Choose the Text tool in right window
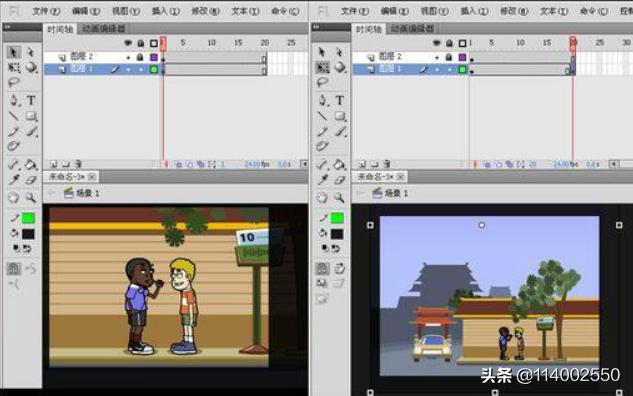 tap(340, 100)
